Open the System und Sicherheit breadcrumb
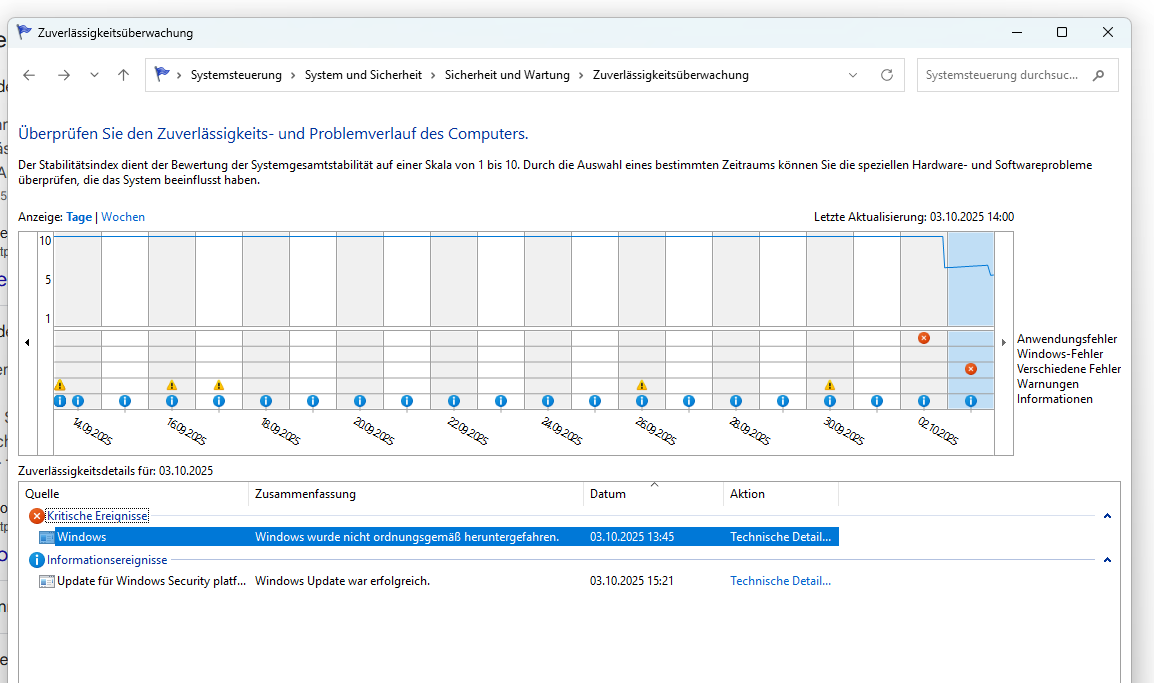 364,75
